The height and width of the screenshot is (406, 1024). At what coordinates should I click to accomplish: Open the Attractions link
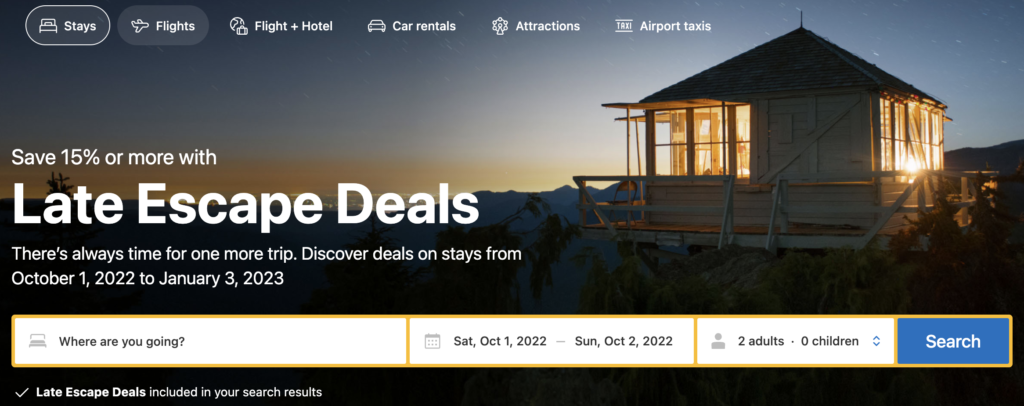click(536, 26)
